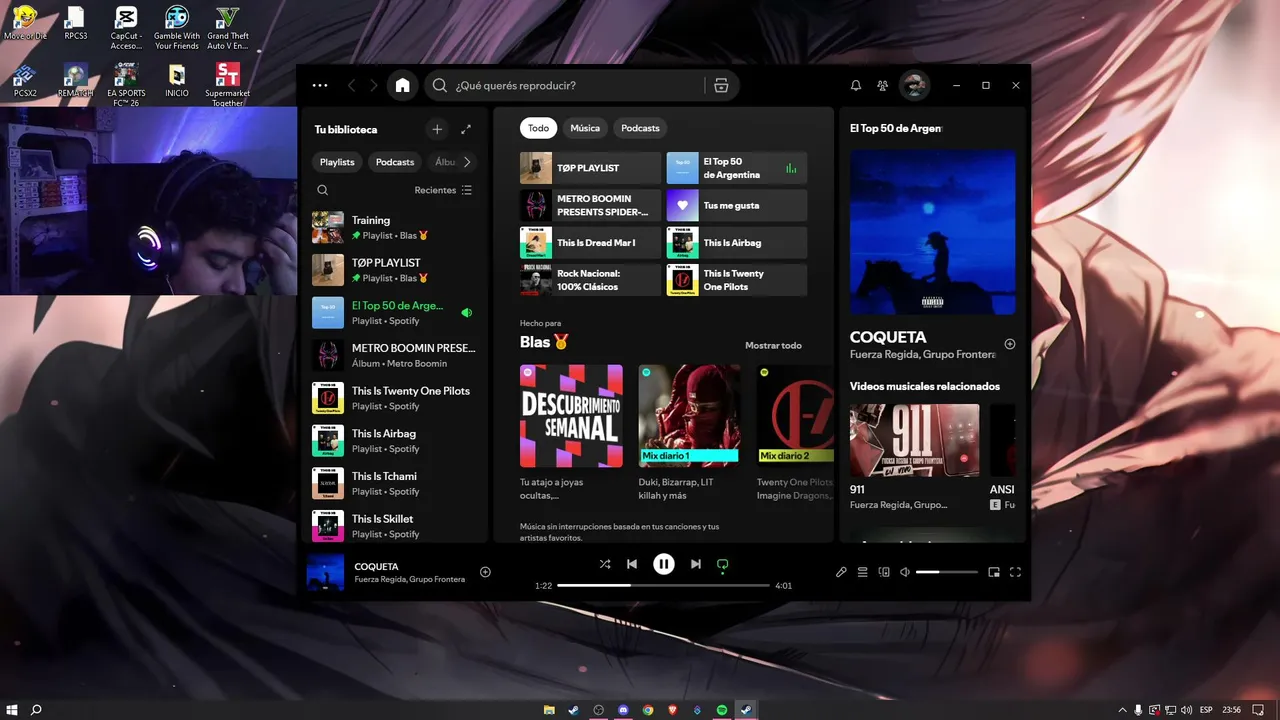
Task: Search inside Tu biblioteca
Action: click(x=322, y=190)
